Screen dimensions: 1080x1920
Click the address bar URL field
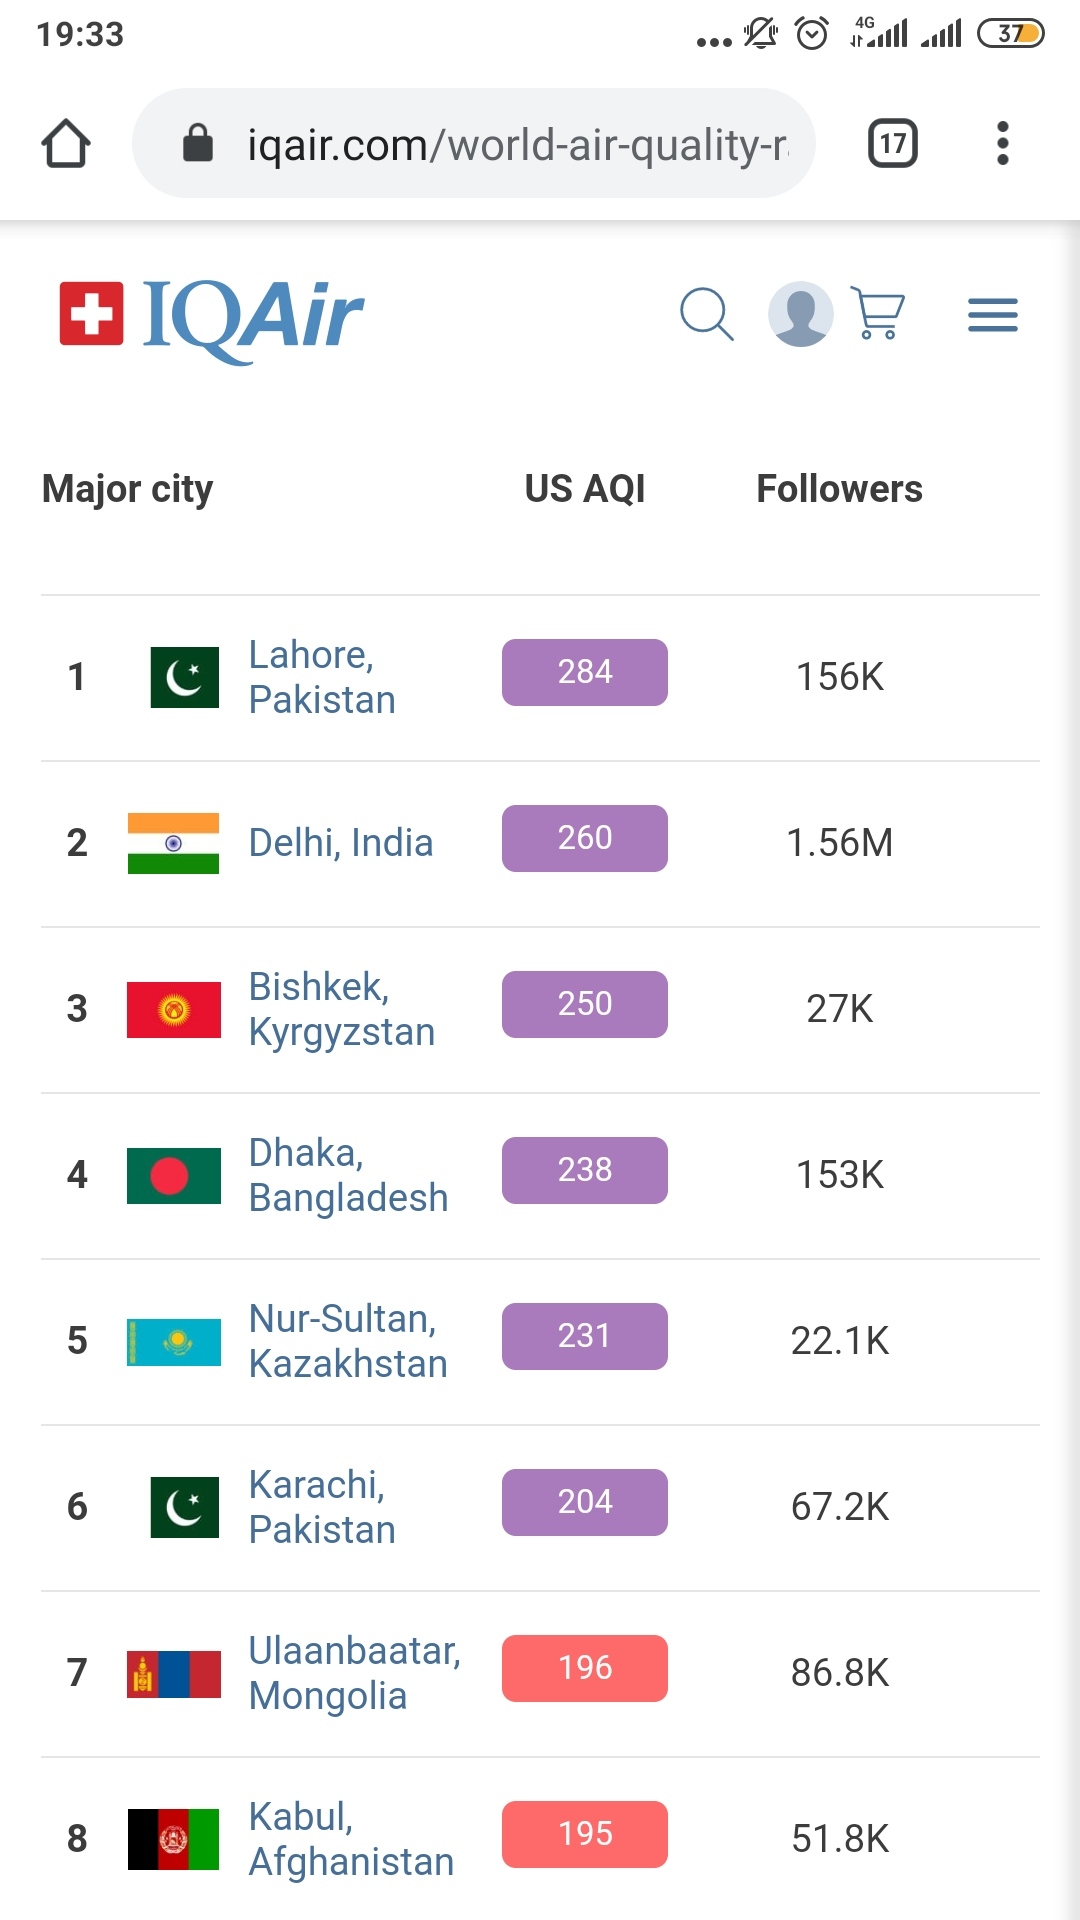tap(516, 144)
